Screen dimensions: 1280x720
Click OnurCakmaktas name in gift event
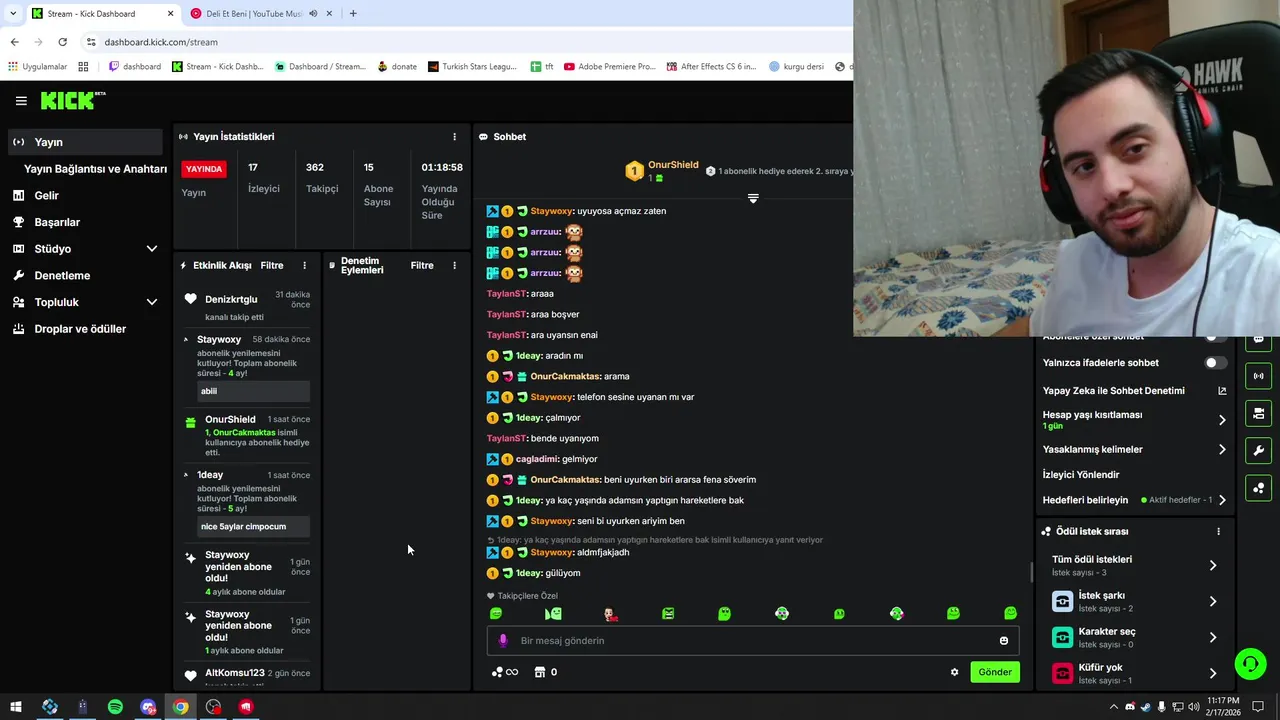(x=244, y=433)
